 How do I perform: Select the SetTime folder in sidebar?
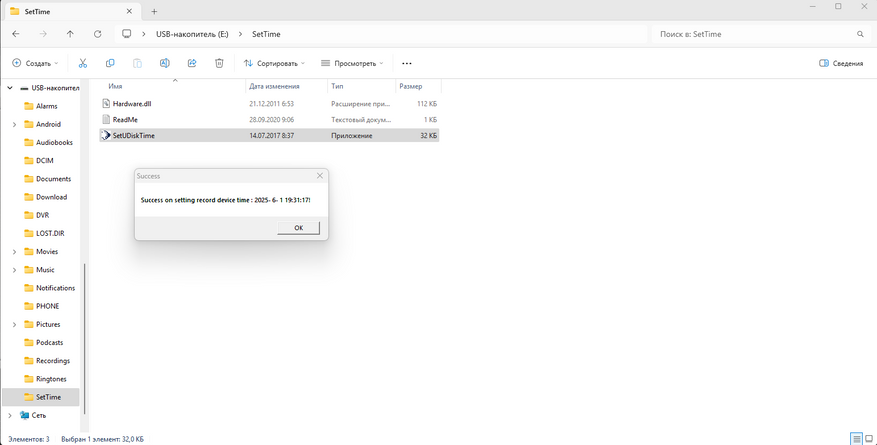click(x=48, y=397)
